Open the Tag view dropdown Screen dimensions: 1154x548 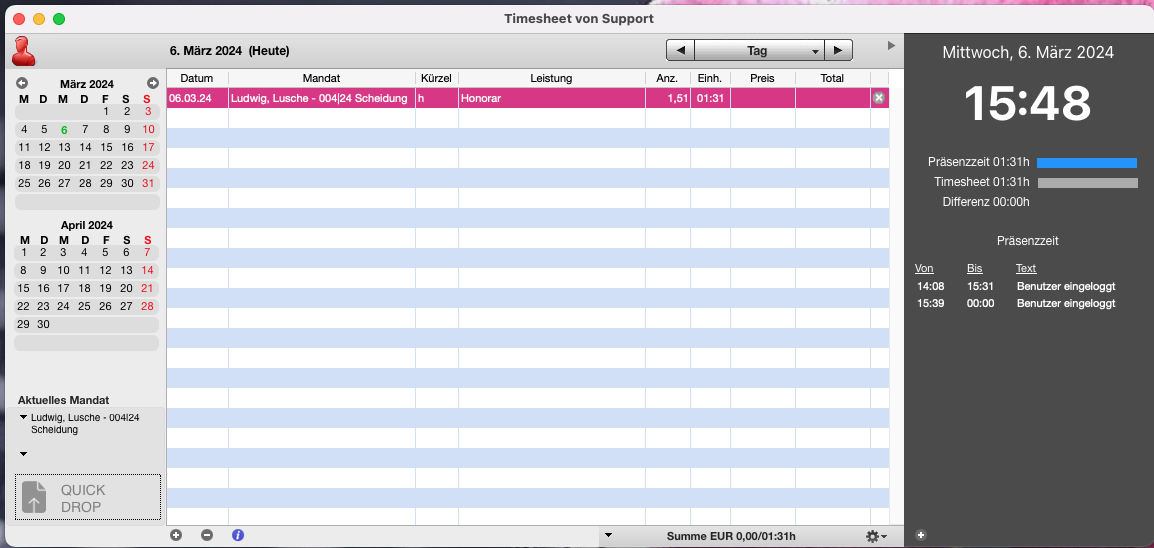click(x=759, y=50)
